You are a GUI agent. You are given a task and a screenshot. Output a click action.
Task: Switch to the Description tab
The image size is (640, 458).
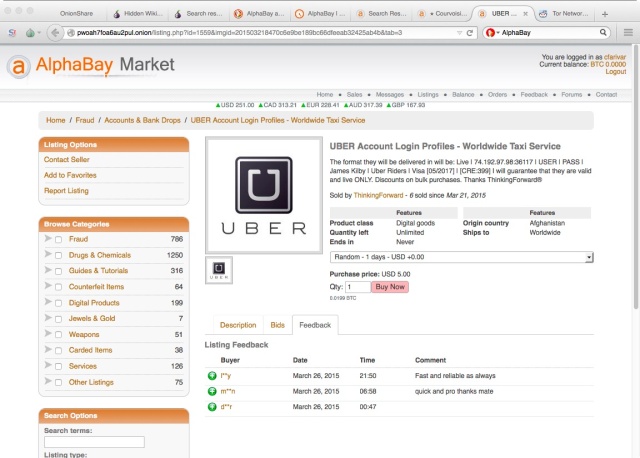tap(238, 325)
